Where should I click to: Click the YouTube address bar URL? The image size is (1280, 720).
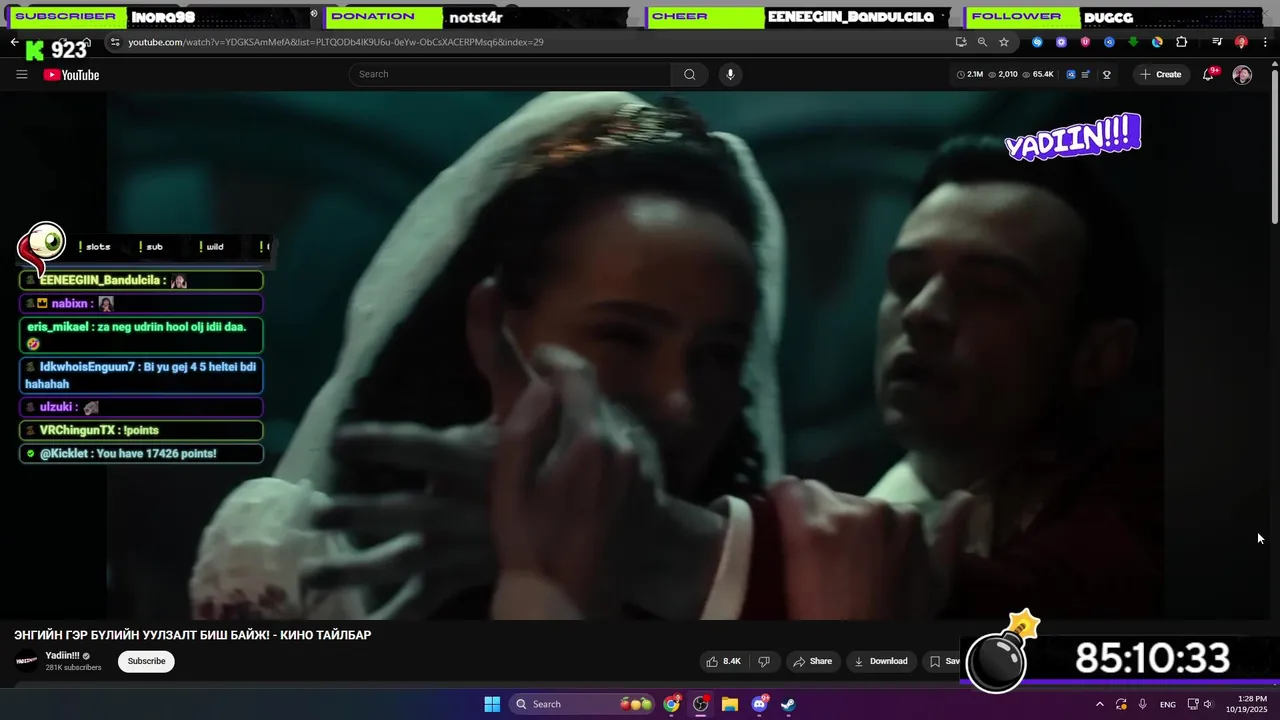pyautogui.click(x=336, y=42)
